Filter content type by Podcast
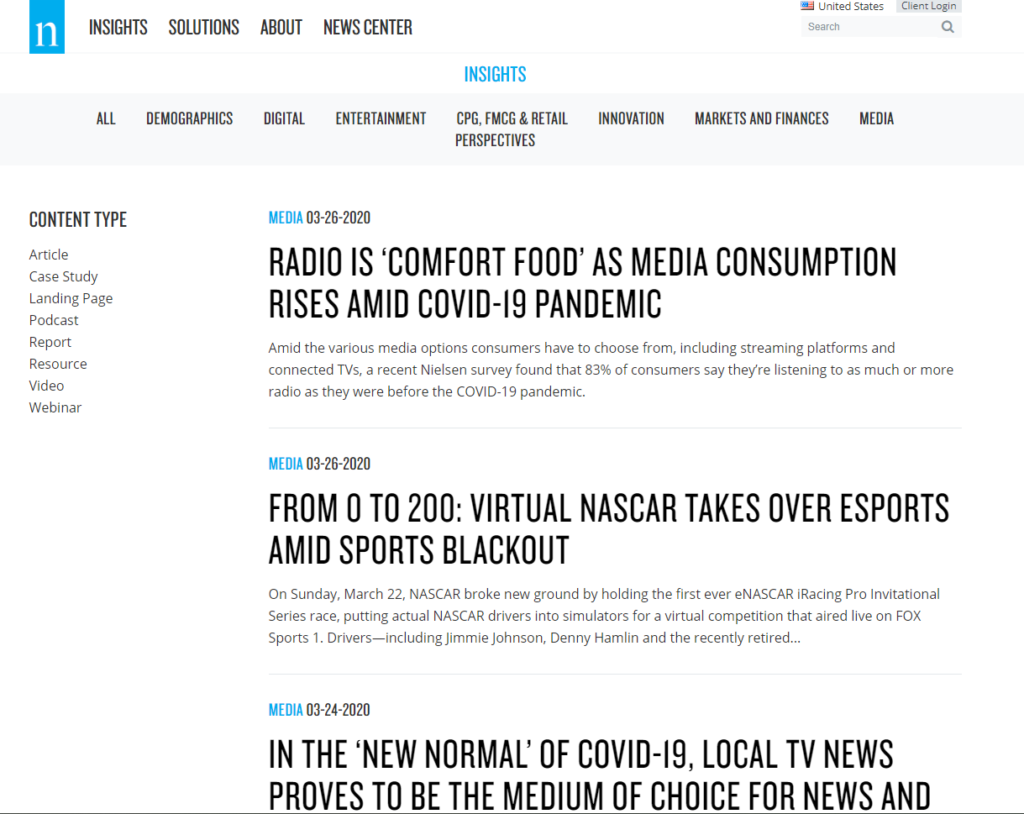The image size is (1024, 814). (x=54, y=320)
